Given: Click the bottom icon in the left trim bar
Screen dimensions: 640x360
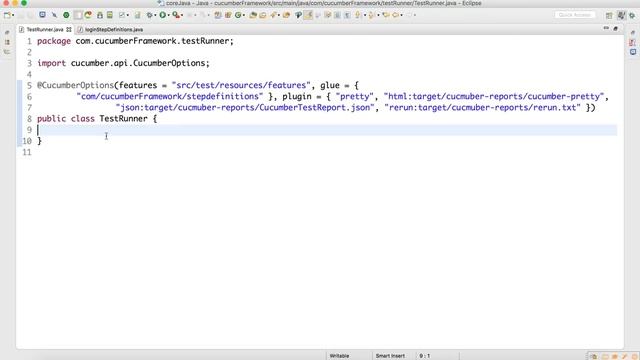Looking at the screenshot, I should coord(7,52).
